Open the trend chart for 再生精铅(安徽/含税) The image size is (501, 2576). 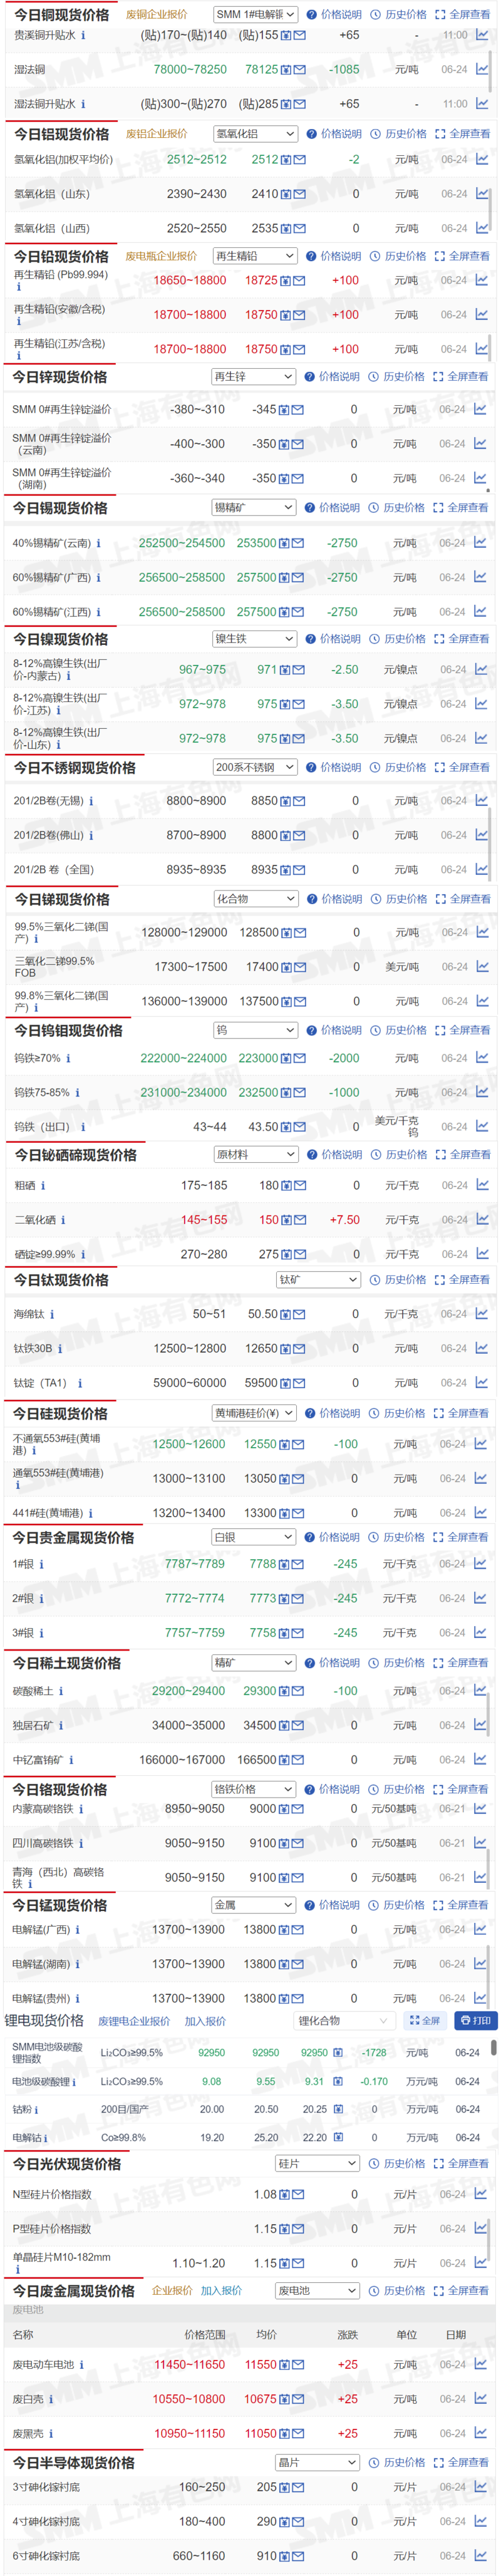482,314
